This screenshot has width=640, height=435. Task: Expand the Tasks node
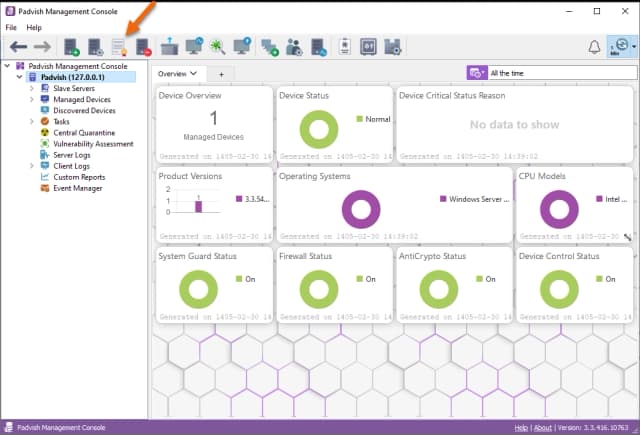(31, 121)
